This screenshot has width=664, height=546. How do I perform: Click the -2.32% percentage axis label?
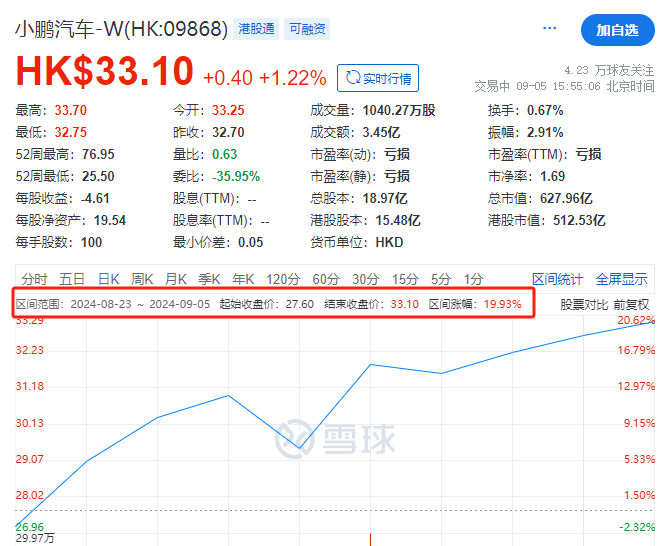tap(637, 527)
